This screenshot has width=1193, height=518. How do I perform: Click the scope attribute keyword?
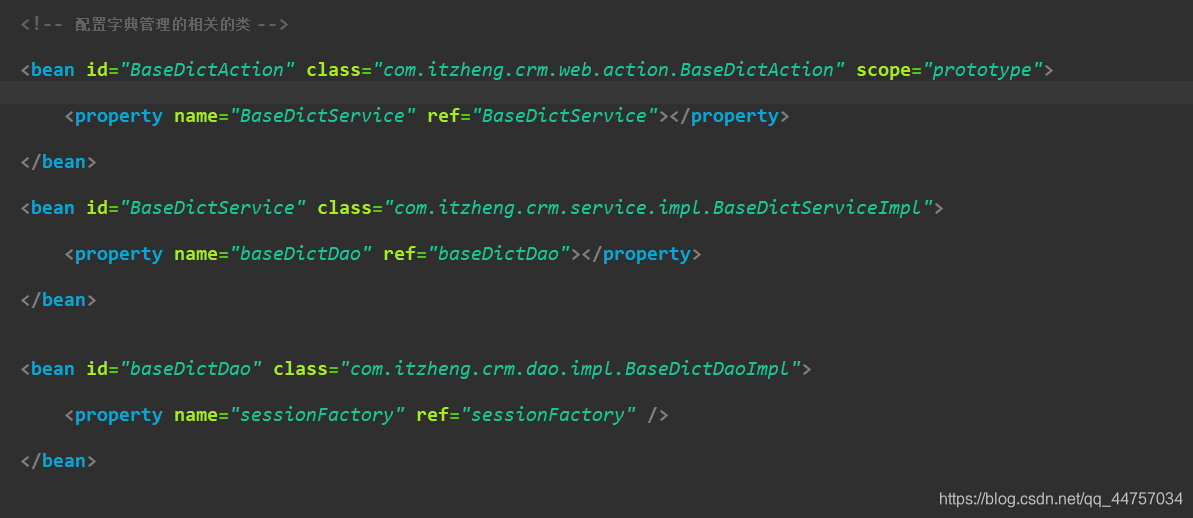click(883, 70)
